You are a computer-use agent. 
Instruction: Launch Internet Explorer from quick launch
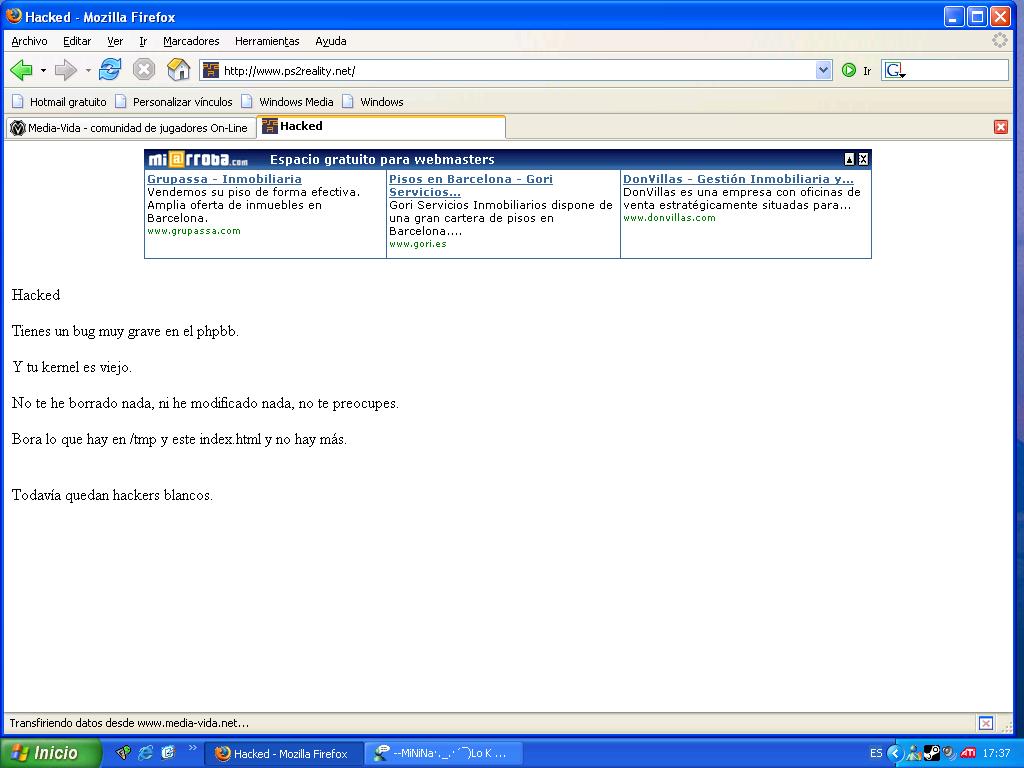pos(145,753)
